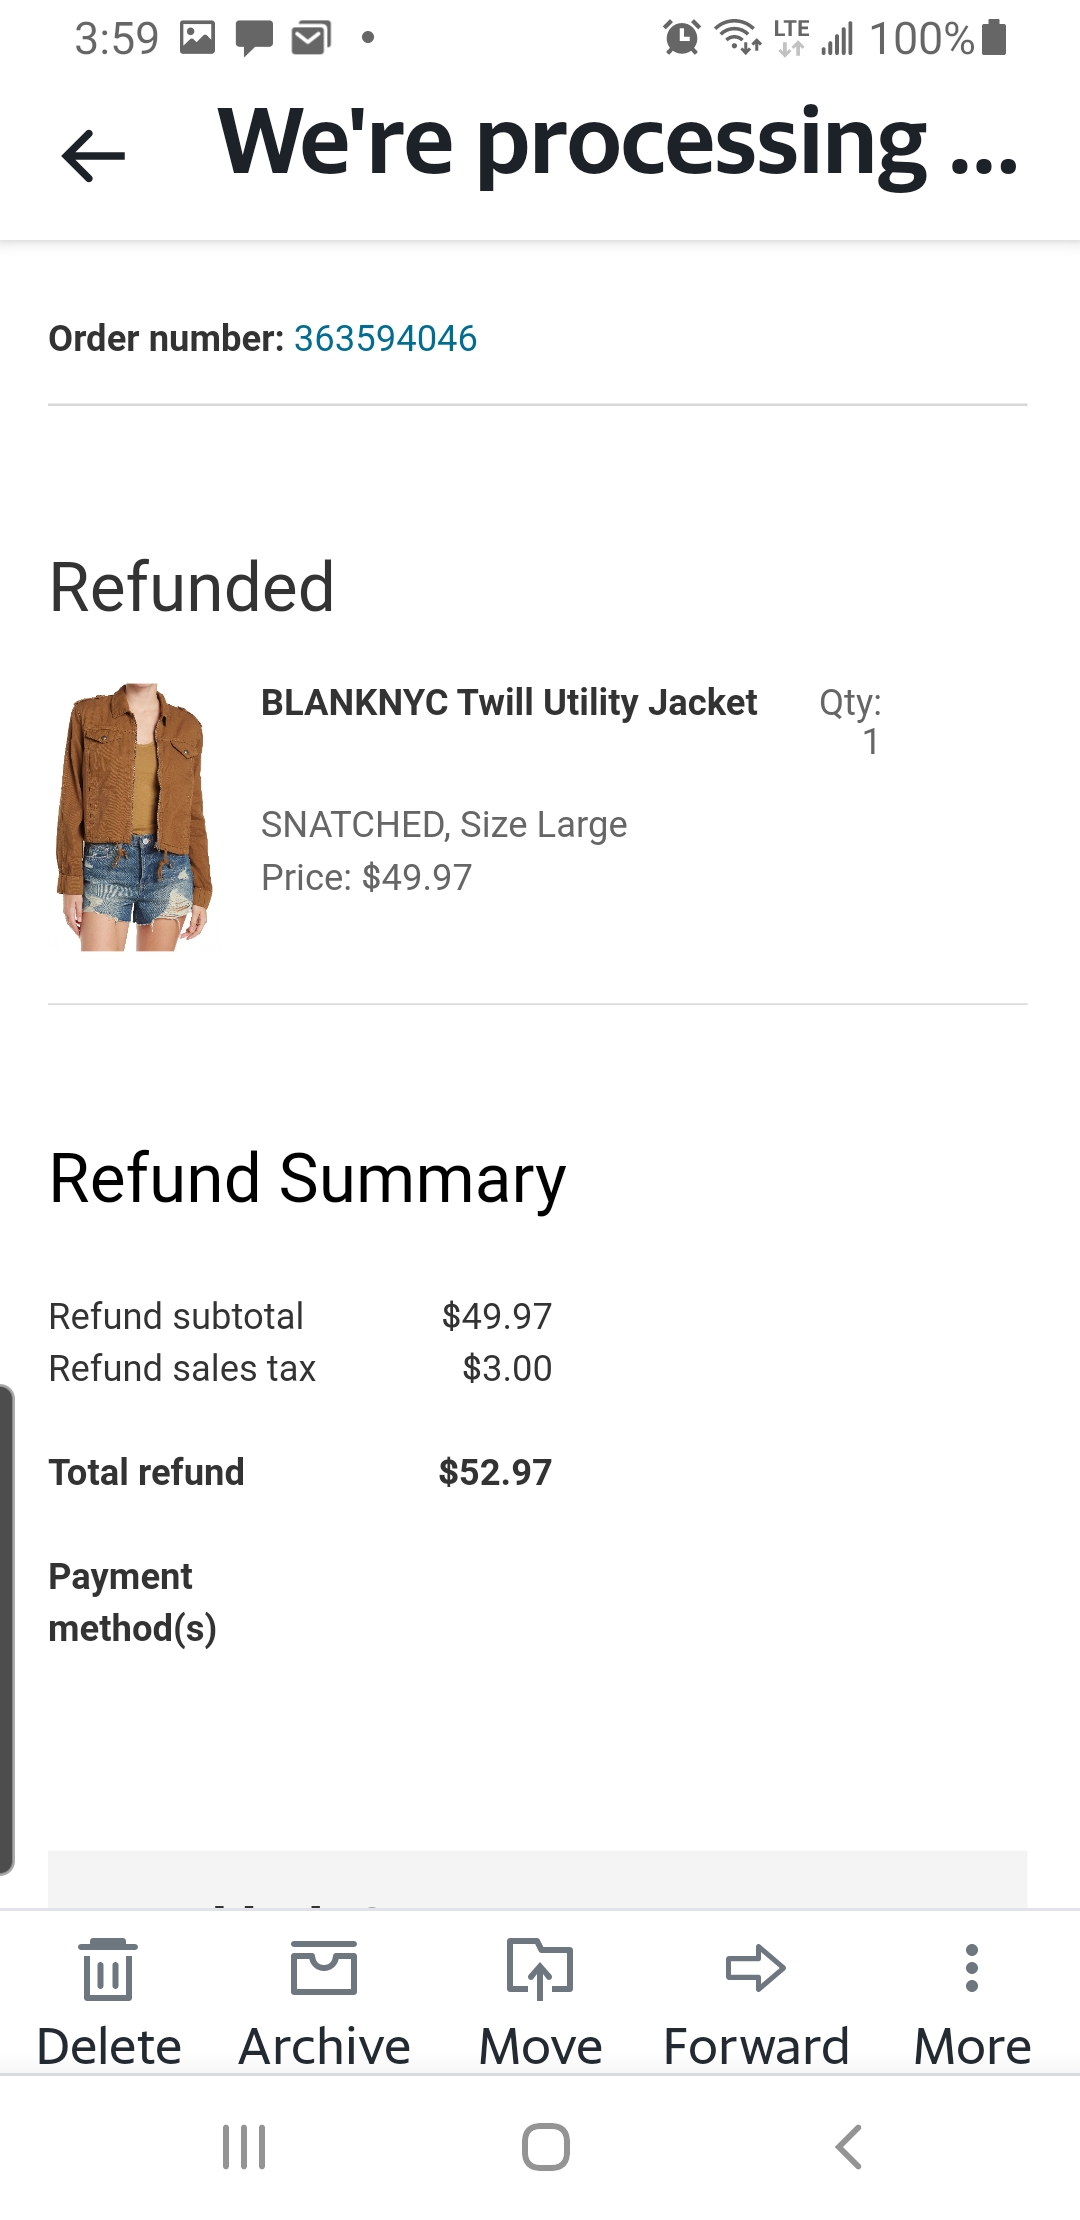Tap the back arrow in the header
Viewport: 1080px width, 2220px height.
[93, 155]
